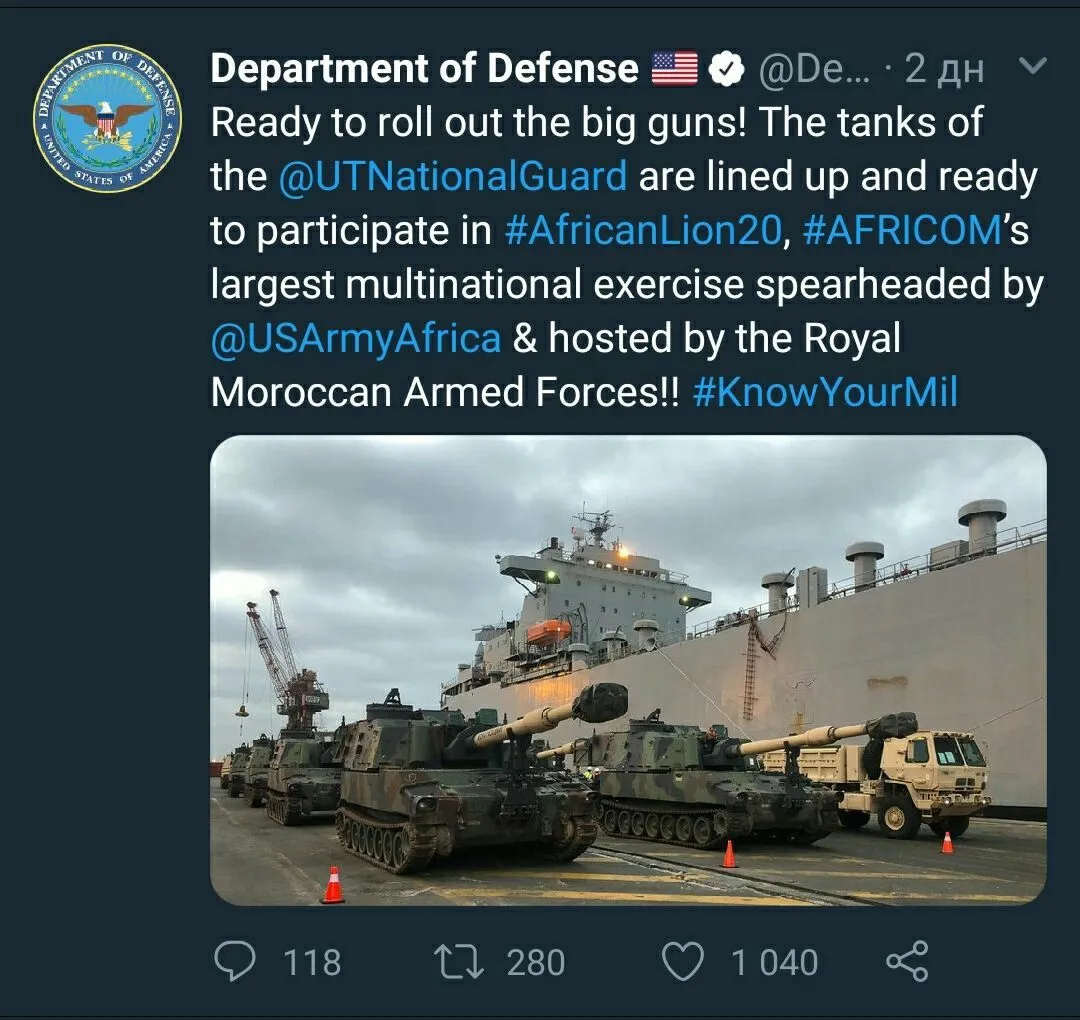
Task: Open the #KnowYourMil hashtag
Action: (825, 392)
